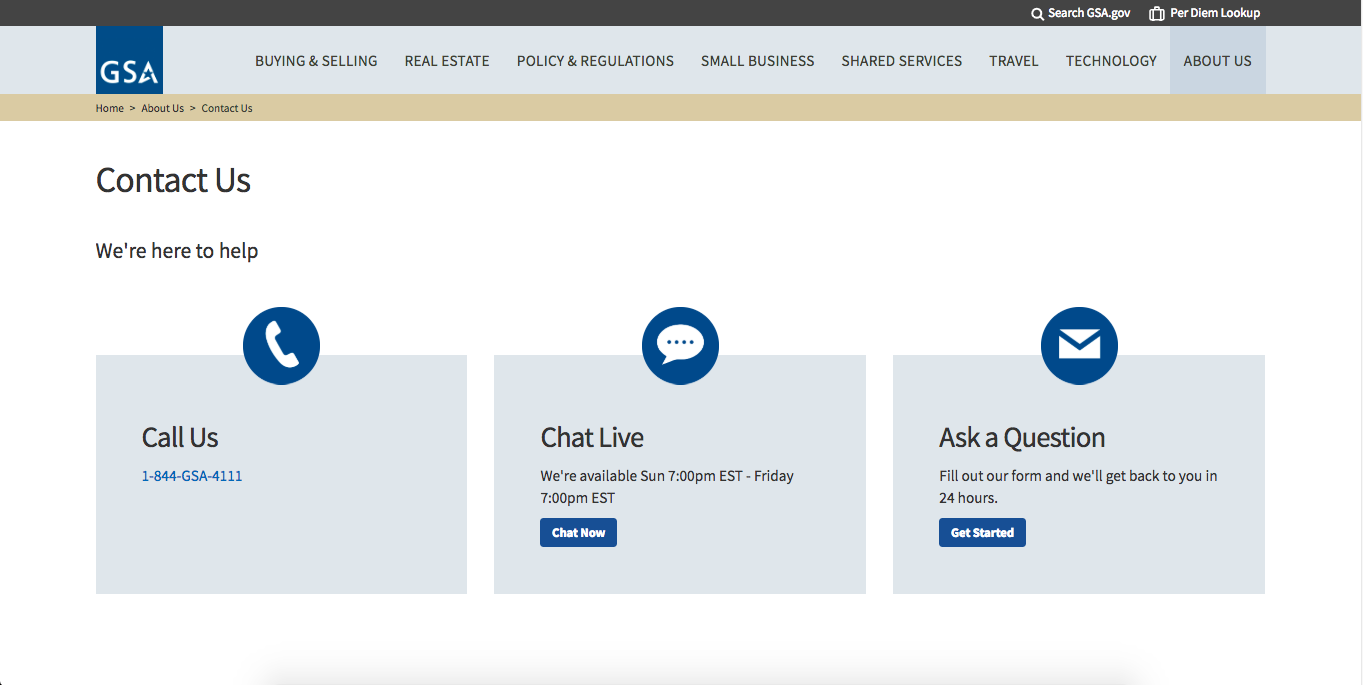This screenshot has width=1363, height=685.
Task: Click the envelope circle icon
Action: coord(1079,346)
